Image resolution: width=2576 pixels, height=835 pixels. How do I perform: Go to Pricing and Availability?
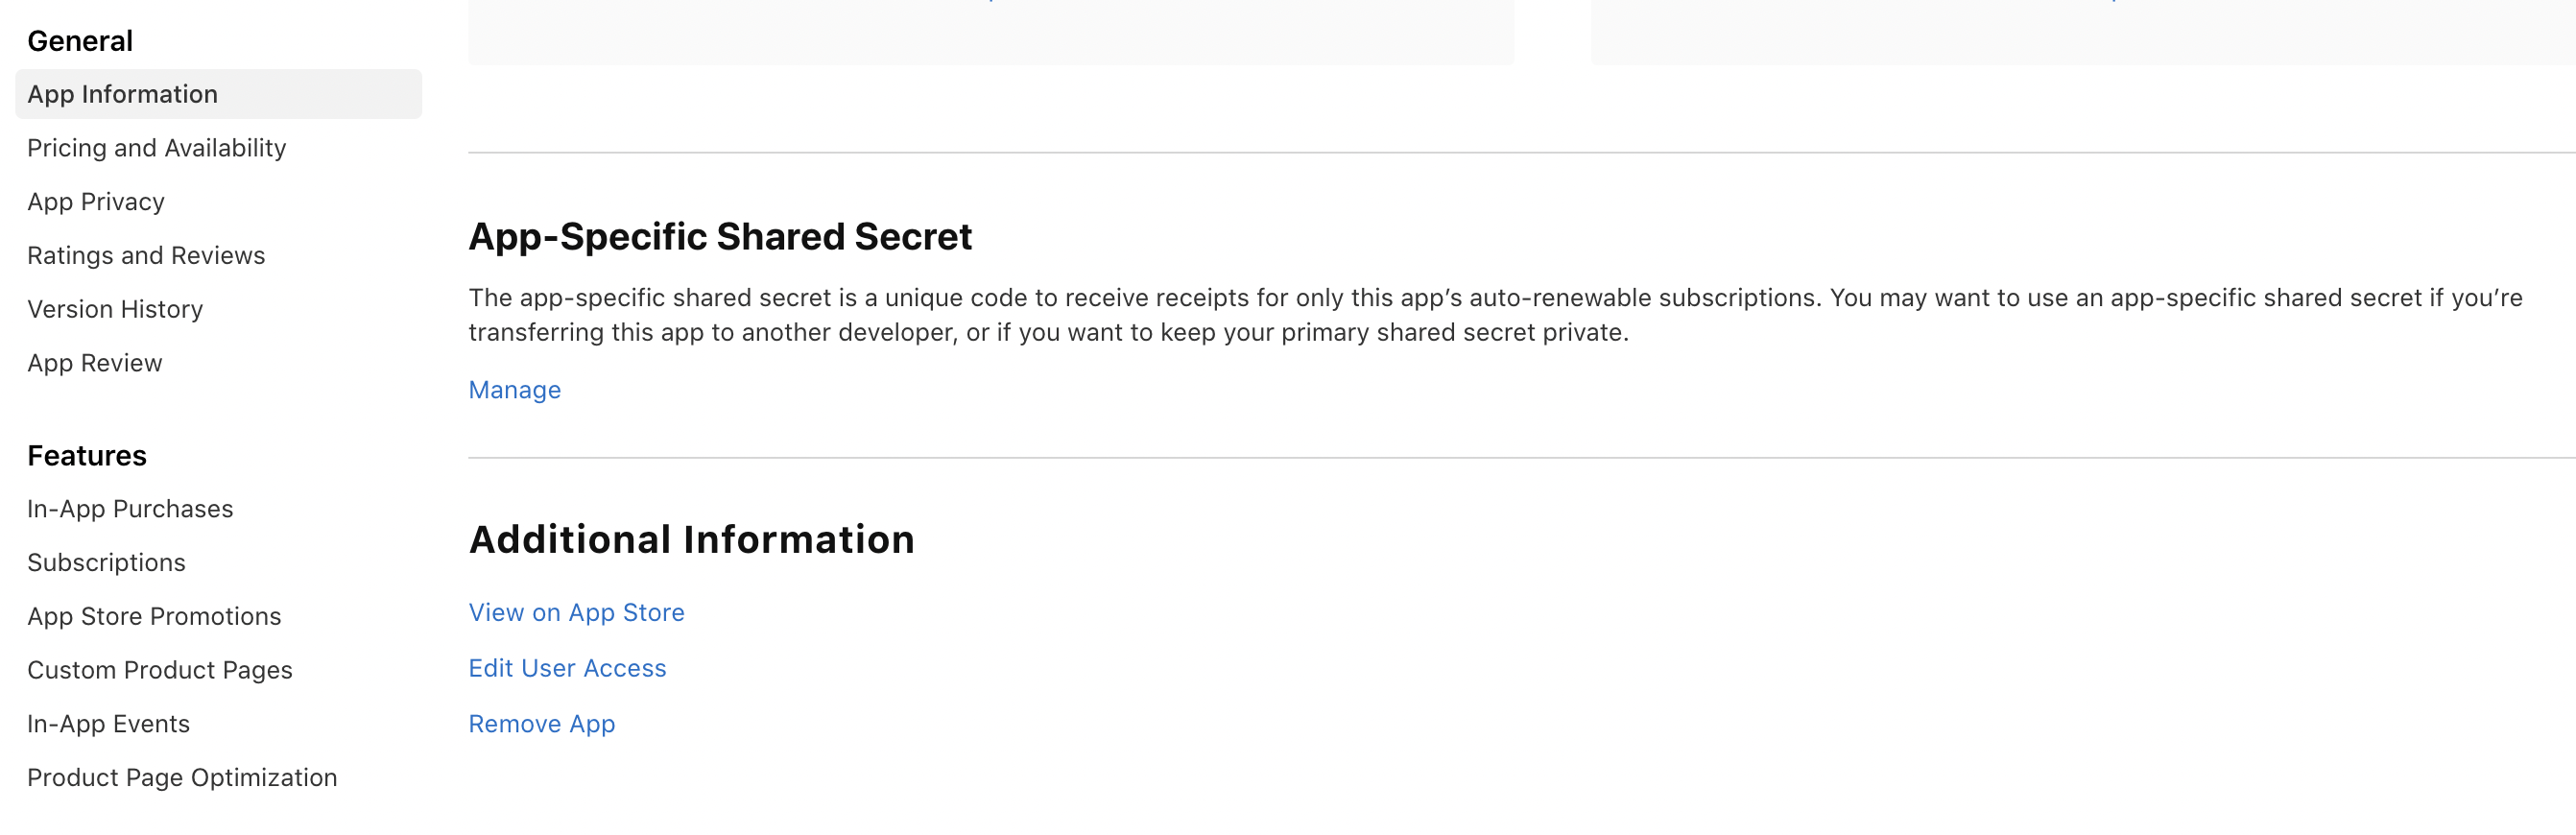156,147
